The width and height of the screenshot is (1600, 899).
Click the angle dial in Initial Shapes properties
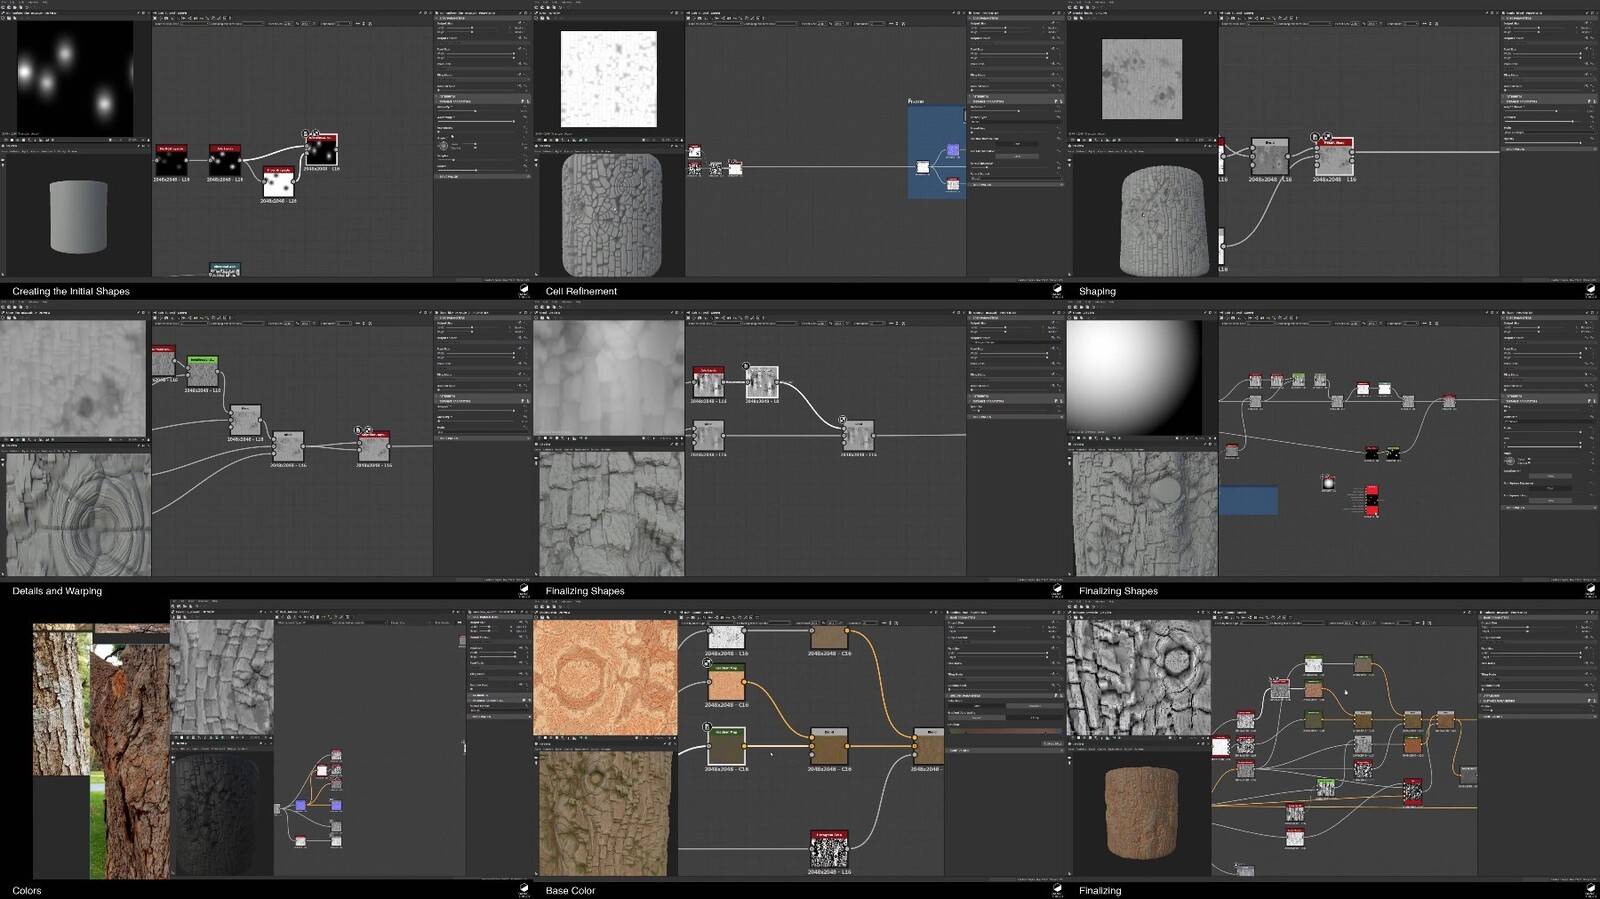point(443,146)
